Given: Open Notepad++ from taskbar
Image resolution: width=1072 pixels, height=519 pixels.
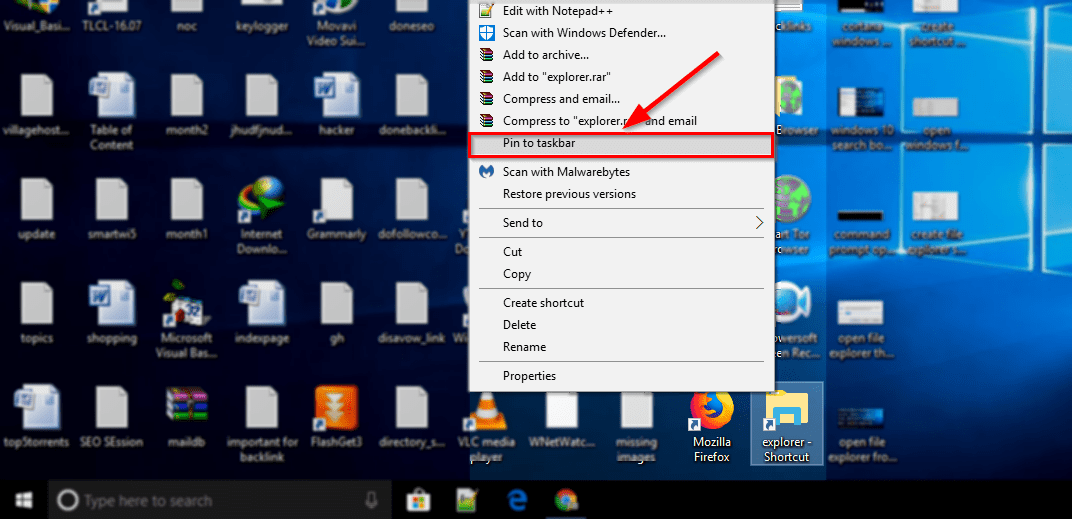Looking at the screenshot, I should click(x=466, y=501).
